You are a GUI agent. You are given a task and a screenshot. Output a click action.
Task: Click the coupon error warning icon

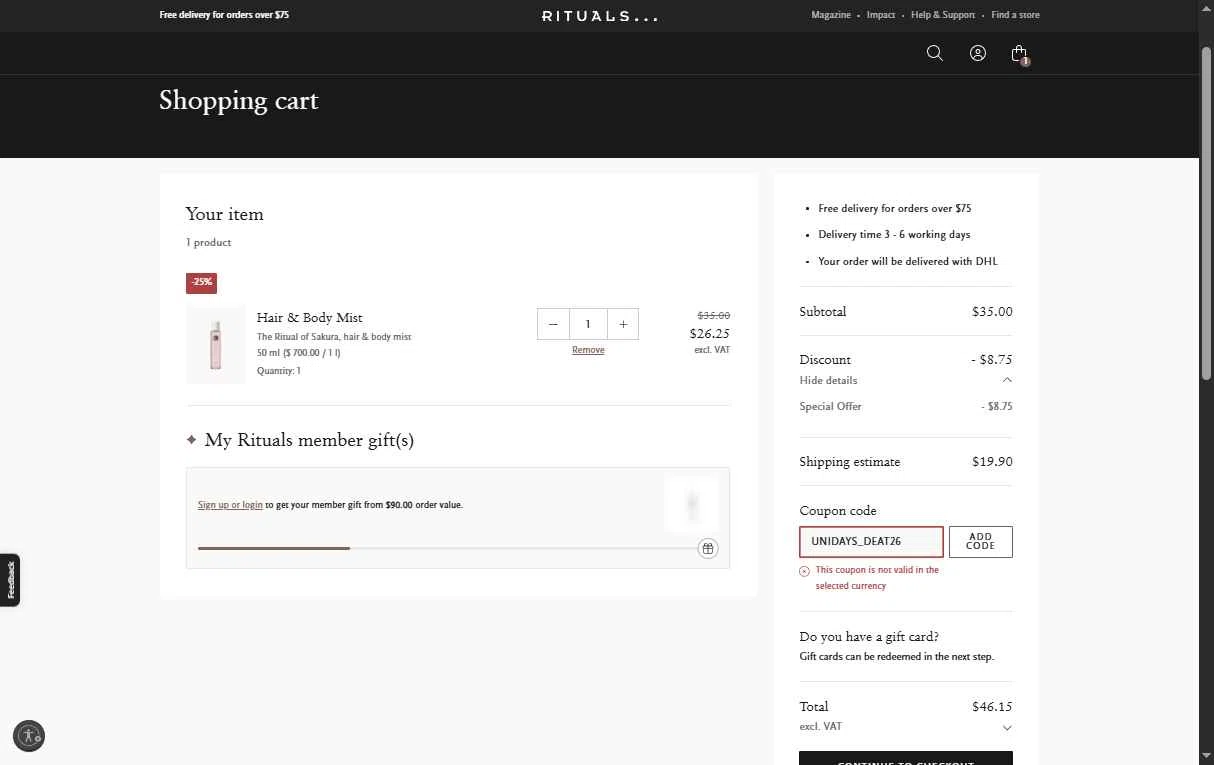point(804,571)
